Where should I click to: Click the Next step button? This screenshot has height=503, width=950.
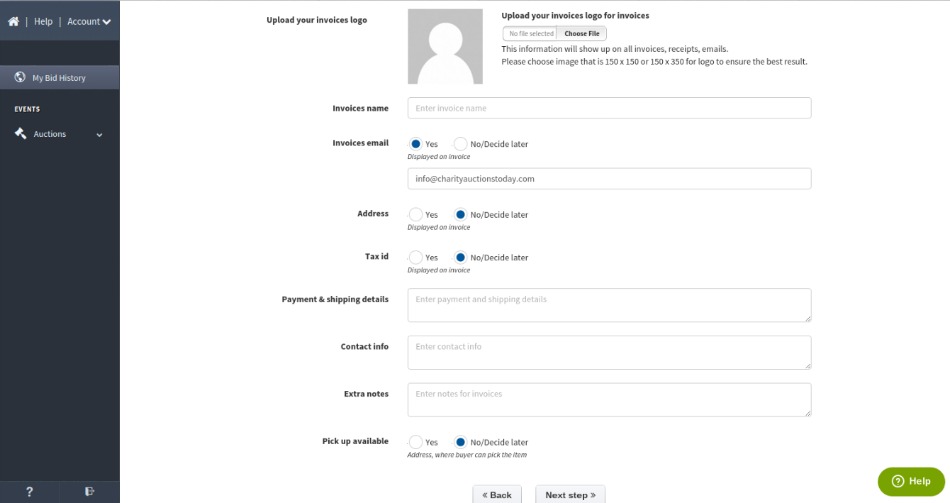click(570, 495)
